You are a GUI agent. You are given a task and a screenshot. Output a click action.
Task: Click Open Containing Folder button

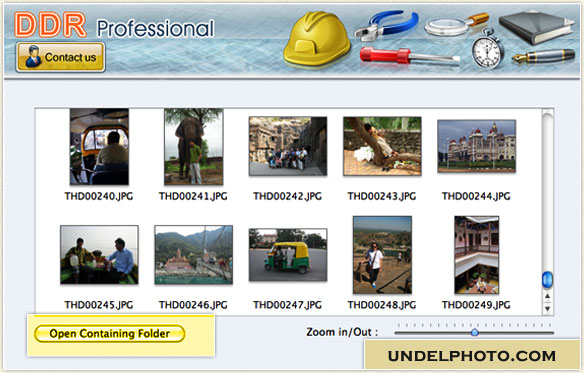coord(110,334)
